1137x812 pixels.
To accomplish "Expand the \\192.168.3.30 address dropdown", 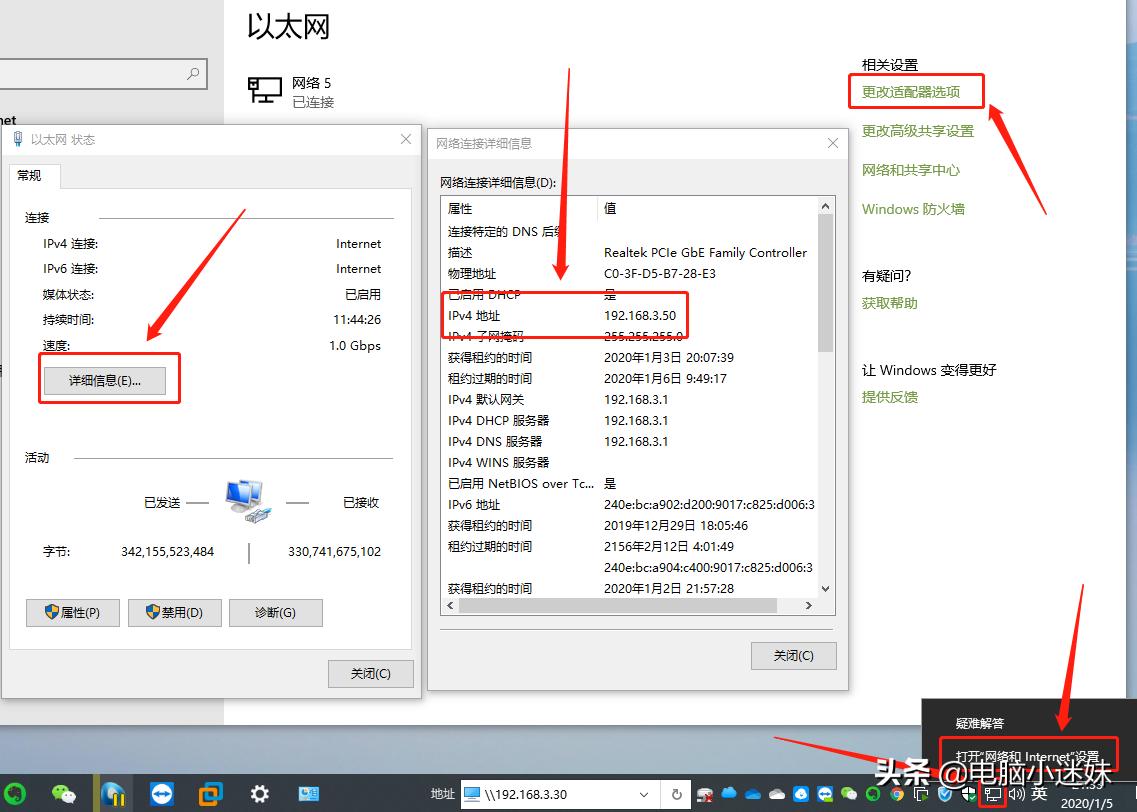I will 644,793.
